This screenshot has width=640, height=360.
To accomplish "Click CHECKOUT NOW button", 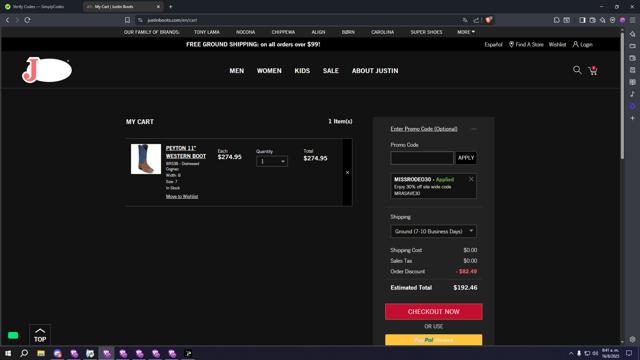I will point(433,311).
